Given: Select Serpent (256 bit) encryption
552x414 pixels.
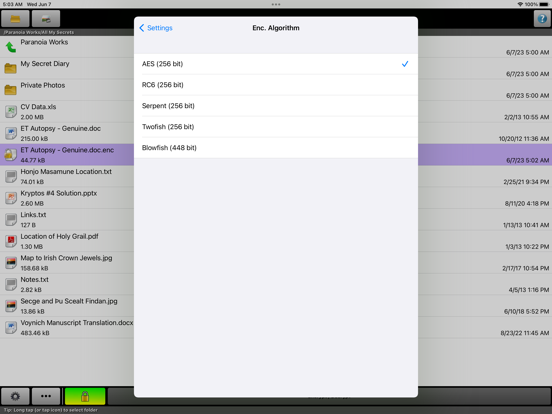Looking at the screenshot, I should 276,106.
